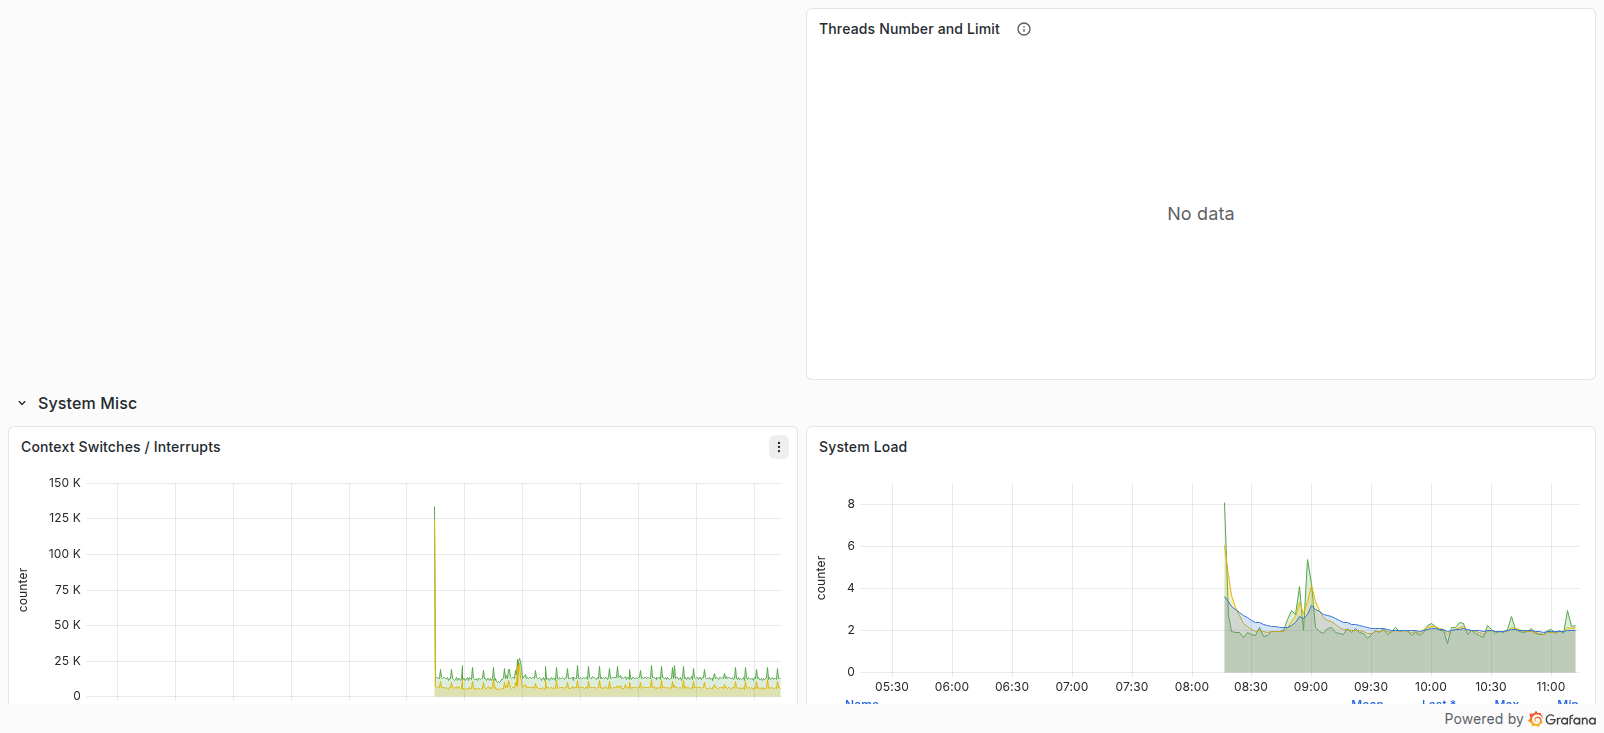Open the Threads Number and Limit panel title
This screenshot has width=1604, height=733.
pos(909,29)
